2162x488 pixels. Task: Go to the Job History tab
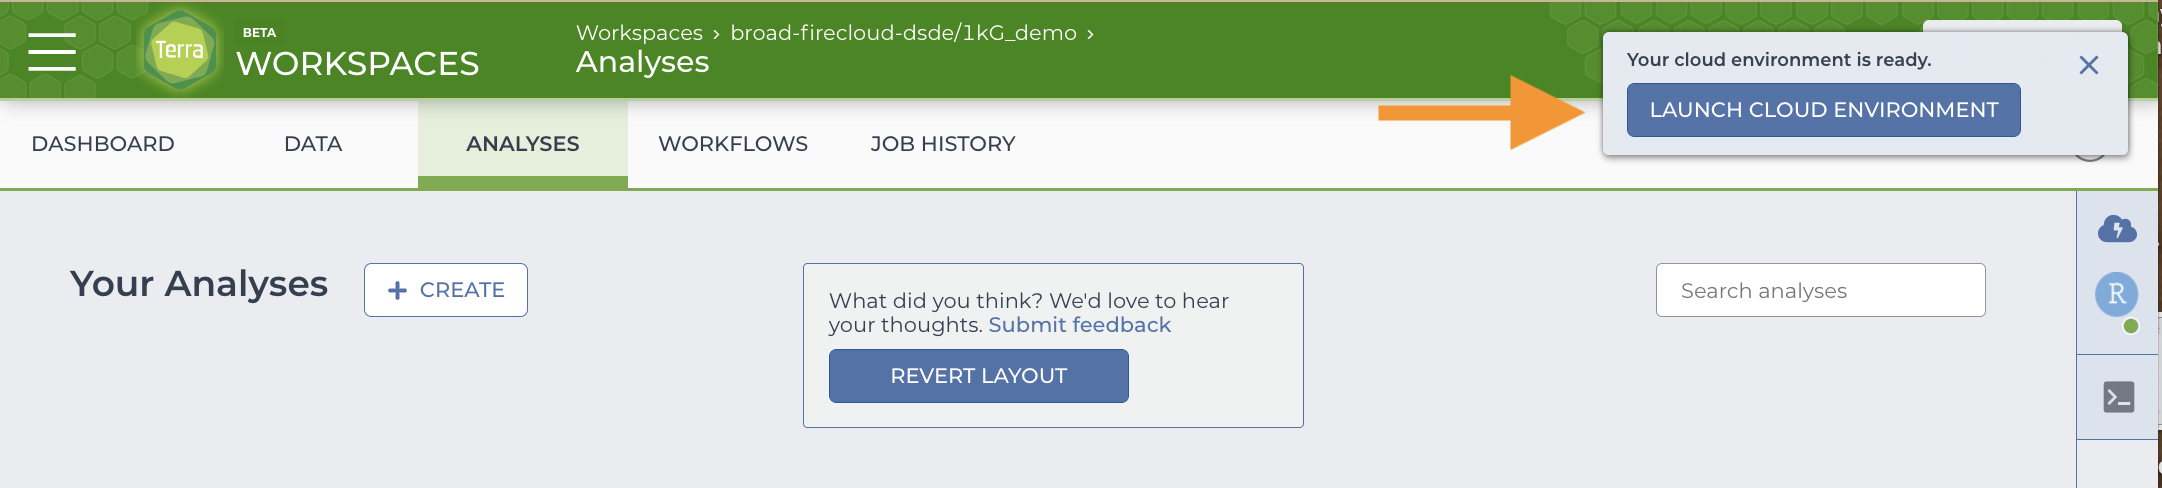coord(943,144)
